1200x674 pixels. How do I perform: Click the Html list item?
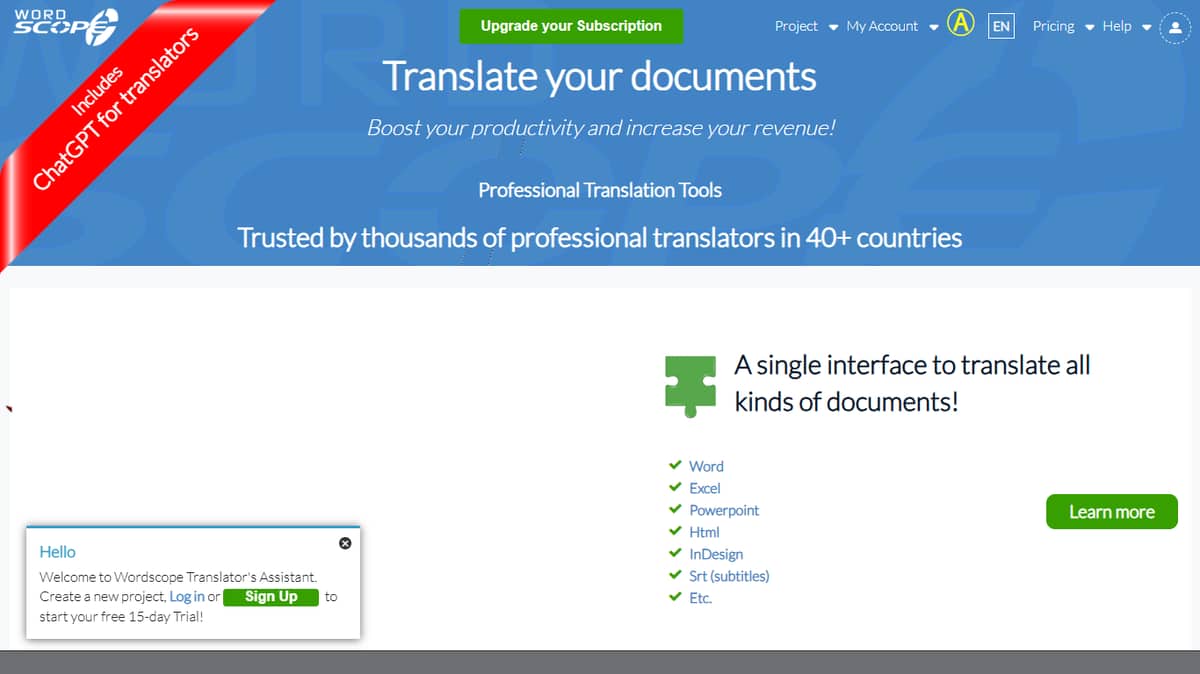click(x=704, y=532)
